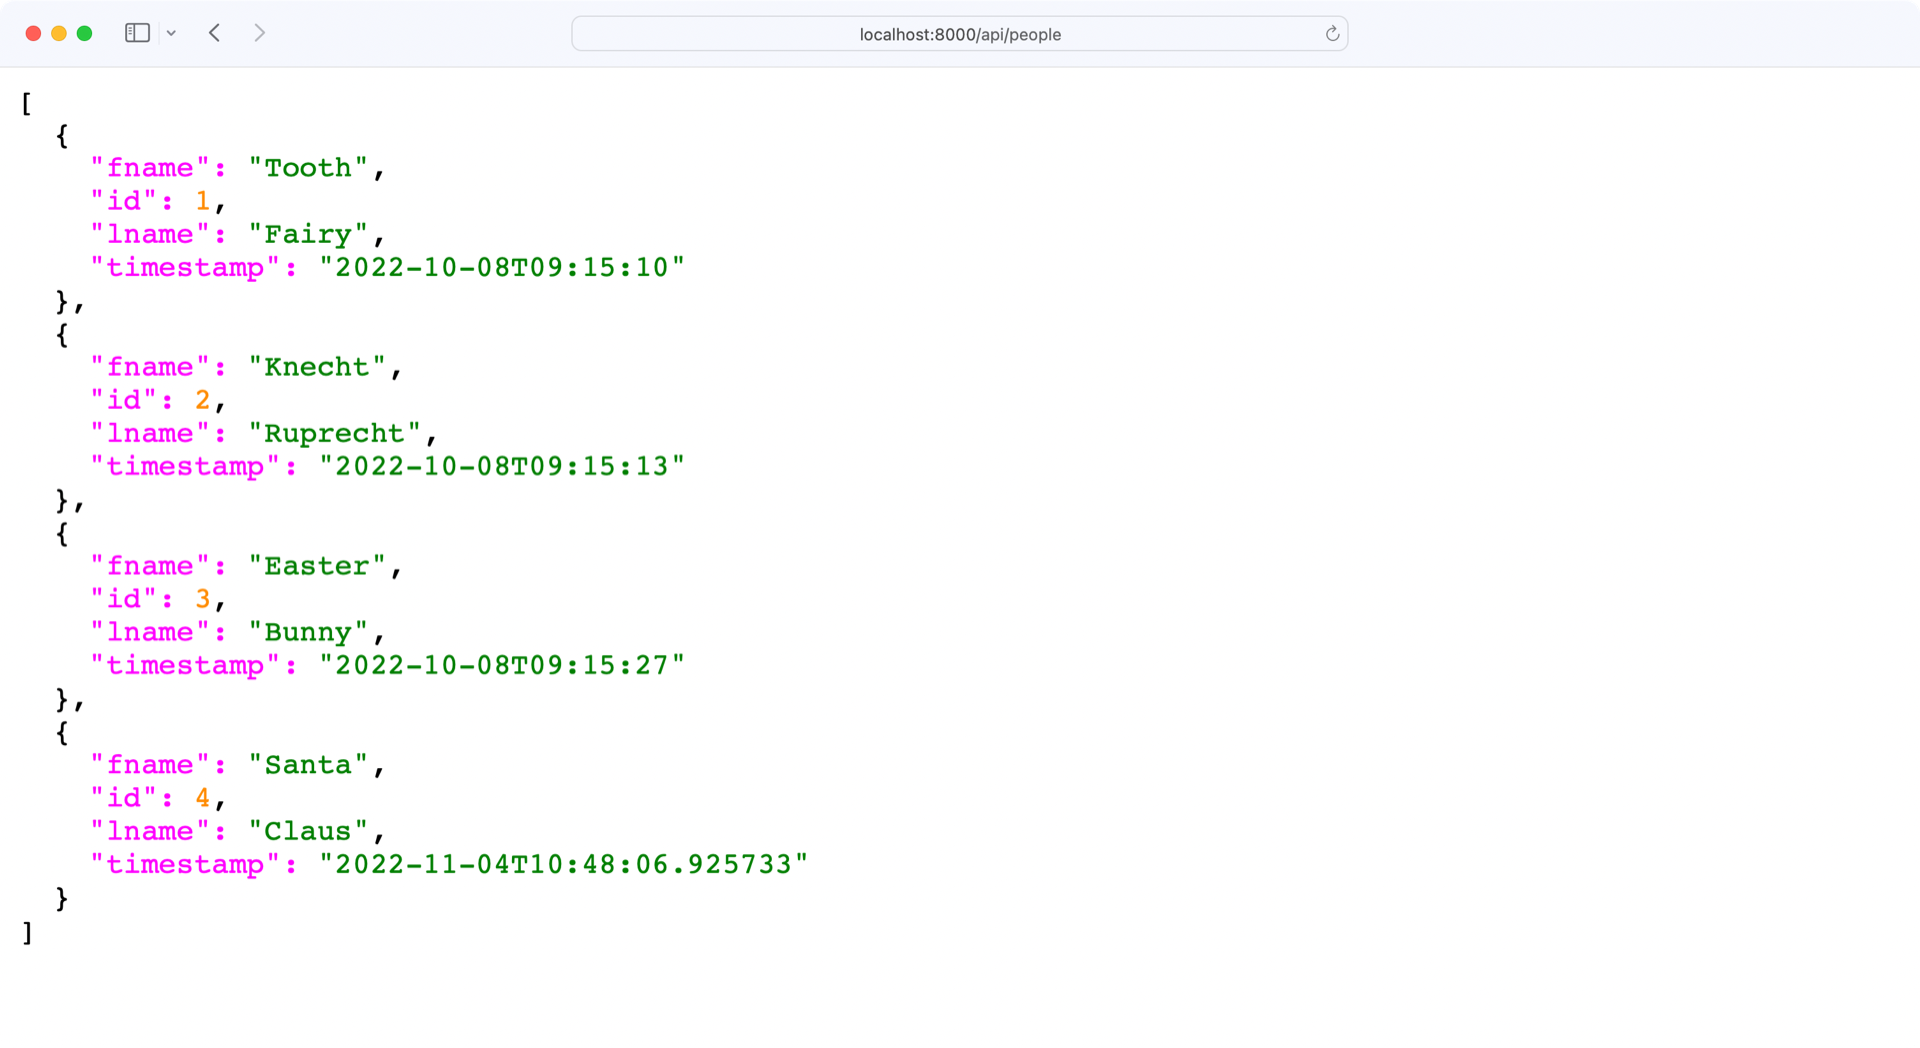Click the yellow minimize window button

[59, 32]
